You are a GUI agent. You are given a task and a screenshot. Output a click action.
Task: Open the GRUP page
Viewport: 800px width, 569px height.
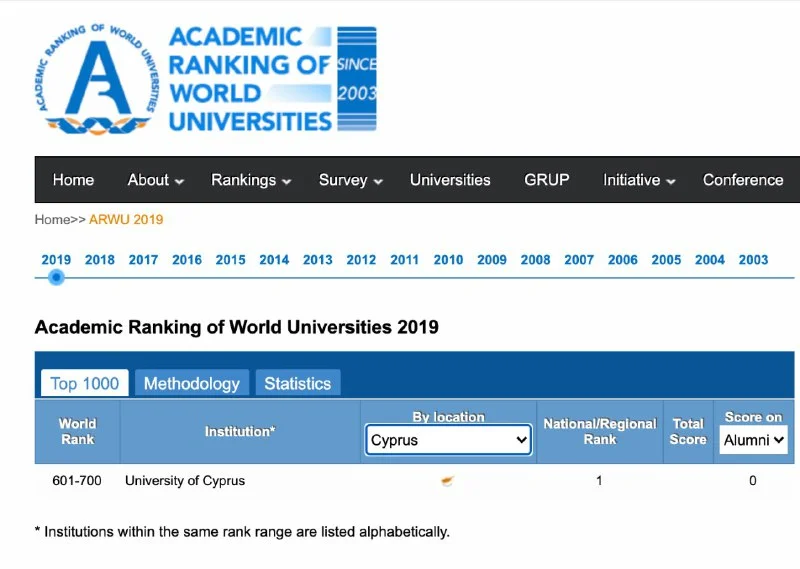546,180
